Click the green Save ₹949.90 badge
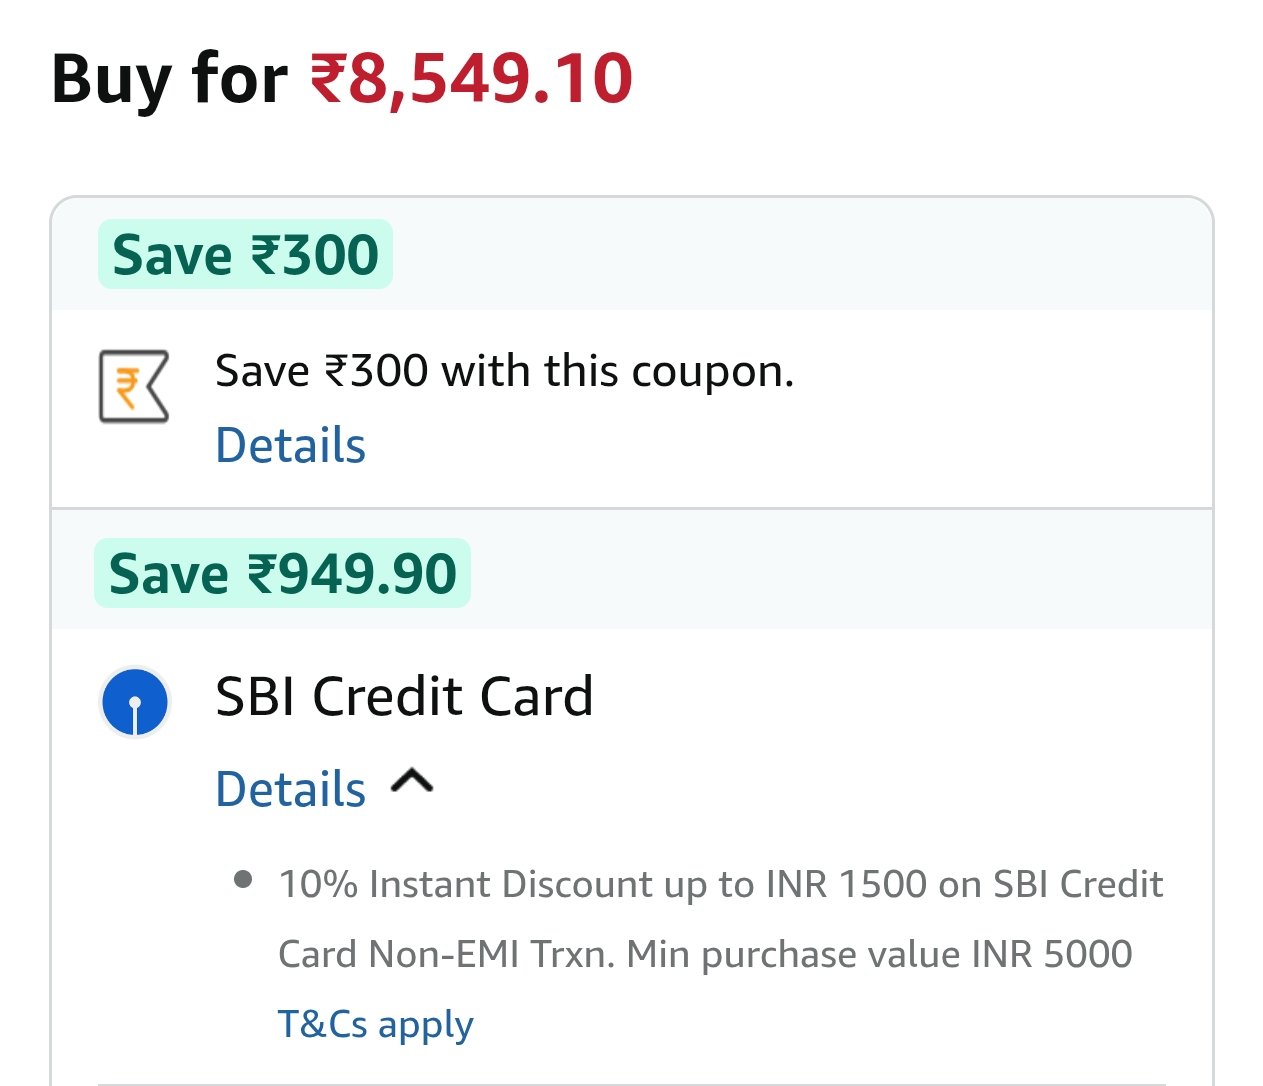 click(282, 574)
